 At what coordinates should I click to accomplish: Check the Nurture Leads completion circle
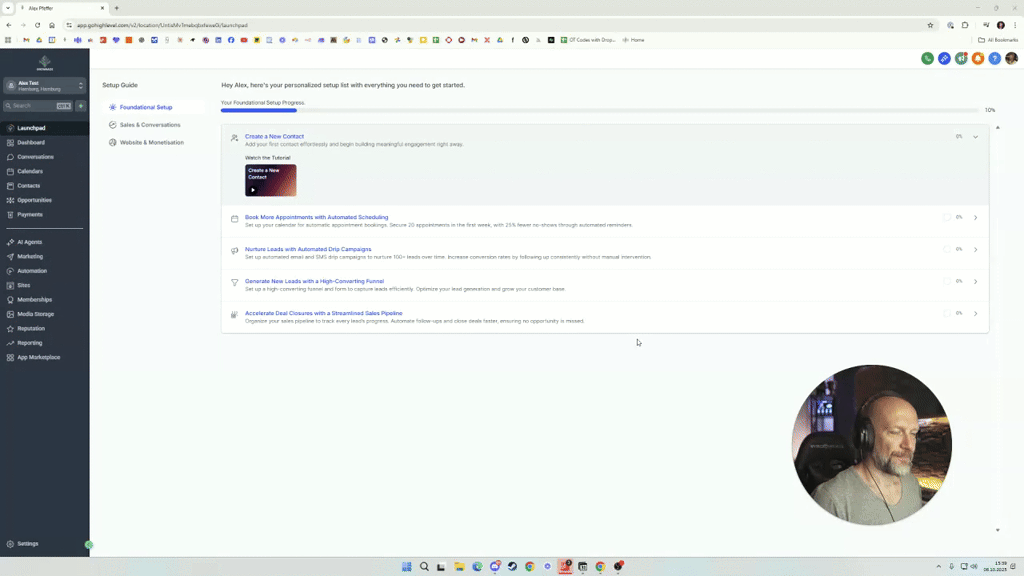coord(947,249)
